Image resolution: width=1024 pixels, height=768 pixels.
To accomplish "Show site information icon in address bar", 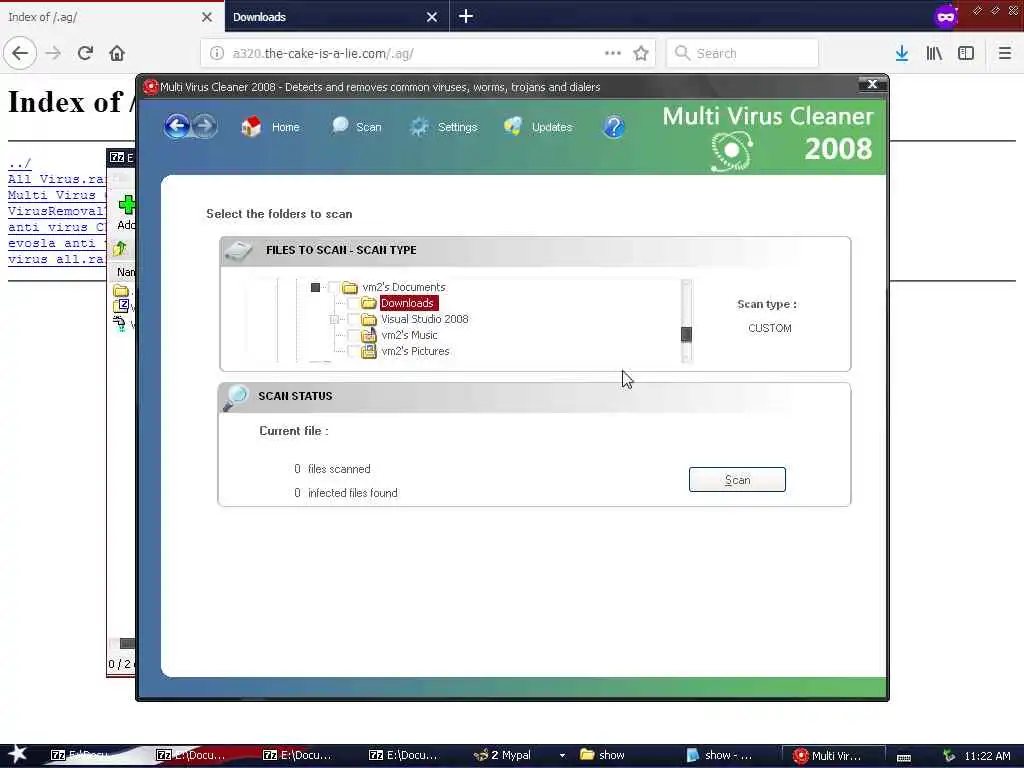I will 217,54.
